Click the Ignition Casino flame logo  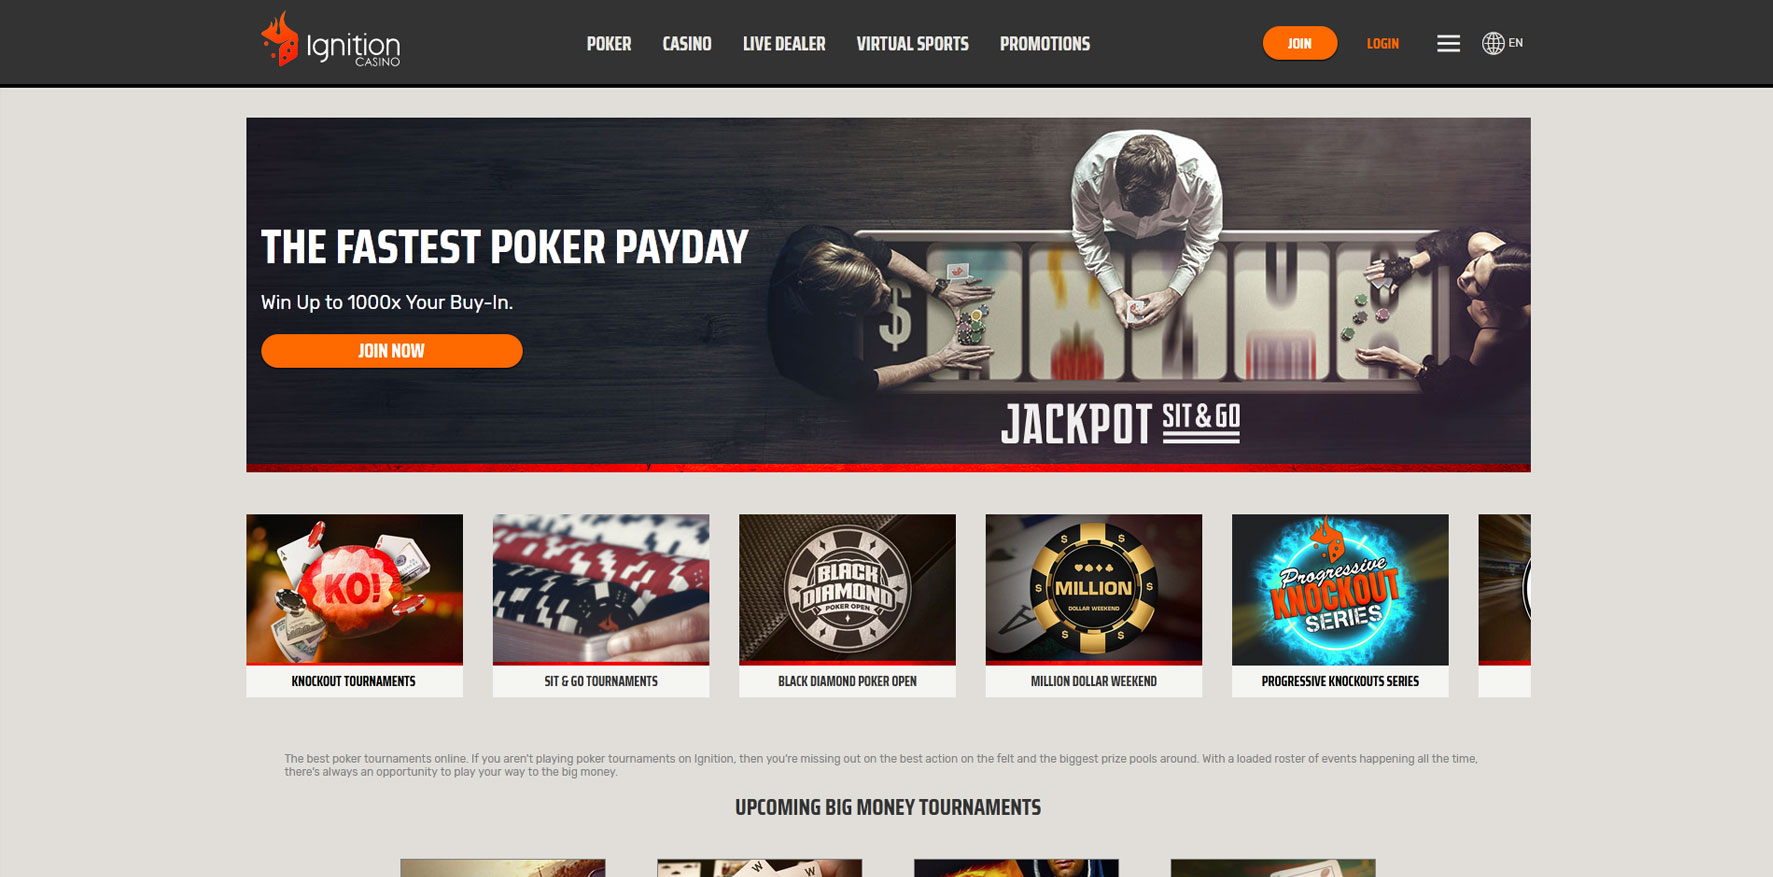click(x=330, y=41)
